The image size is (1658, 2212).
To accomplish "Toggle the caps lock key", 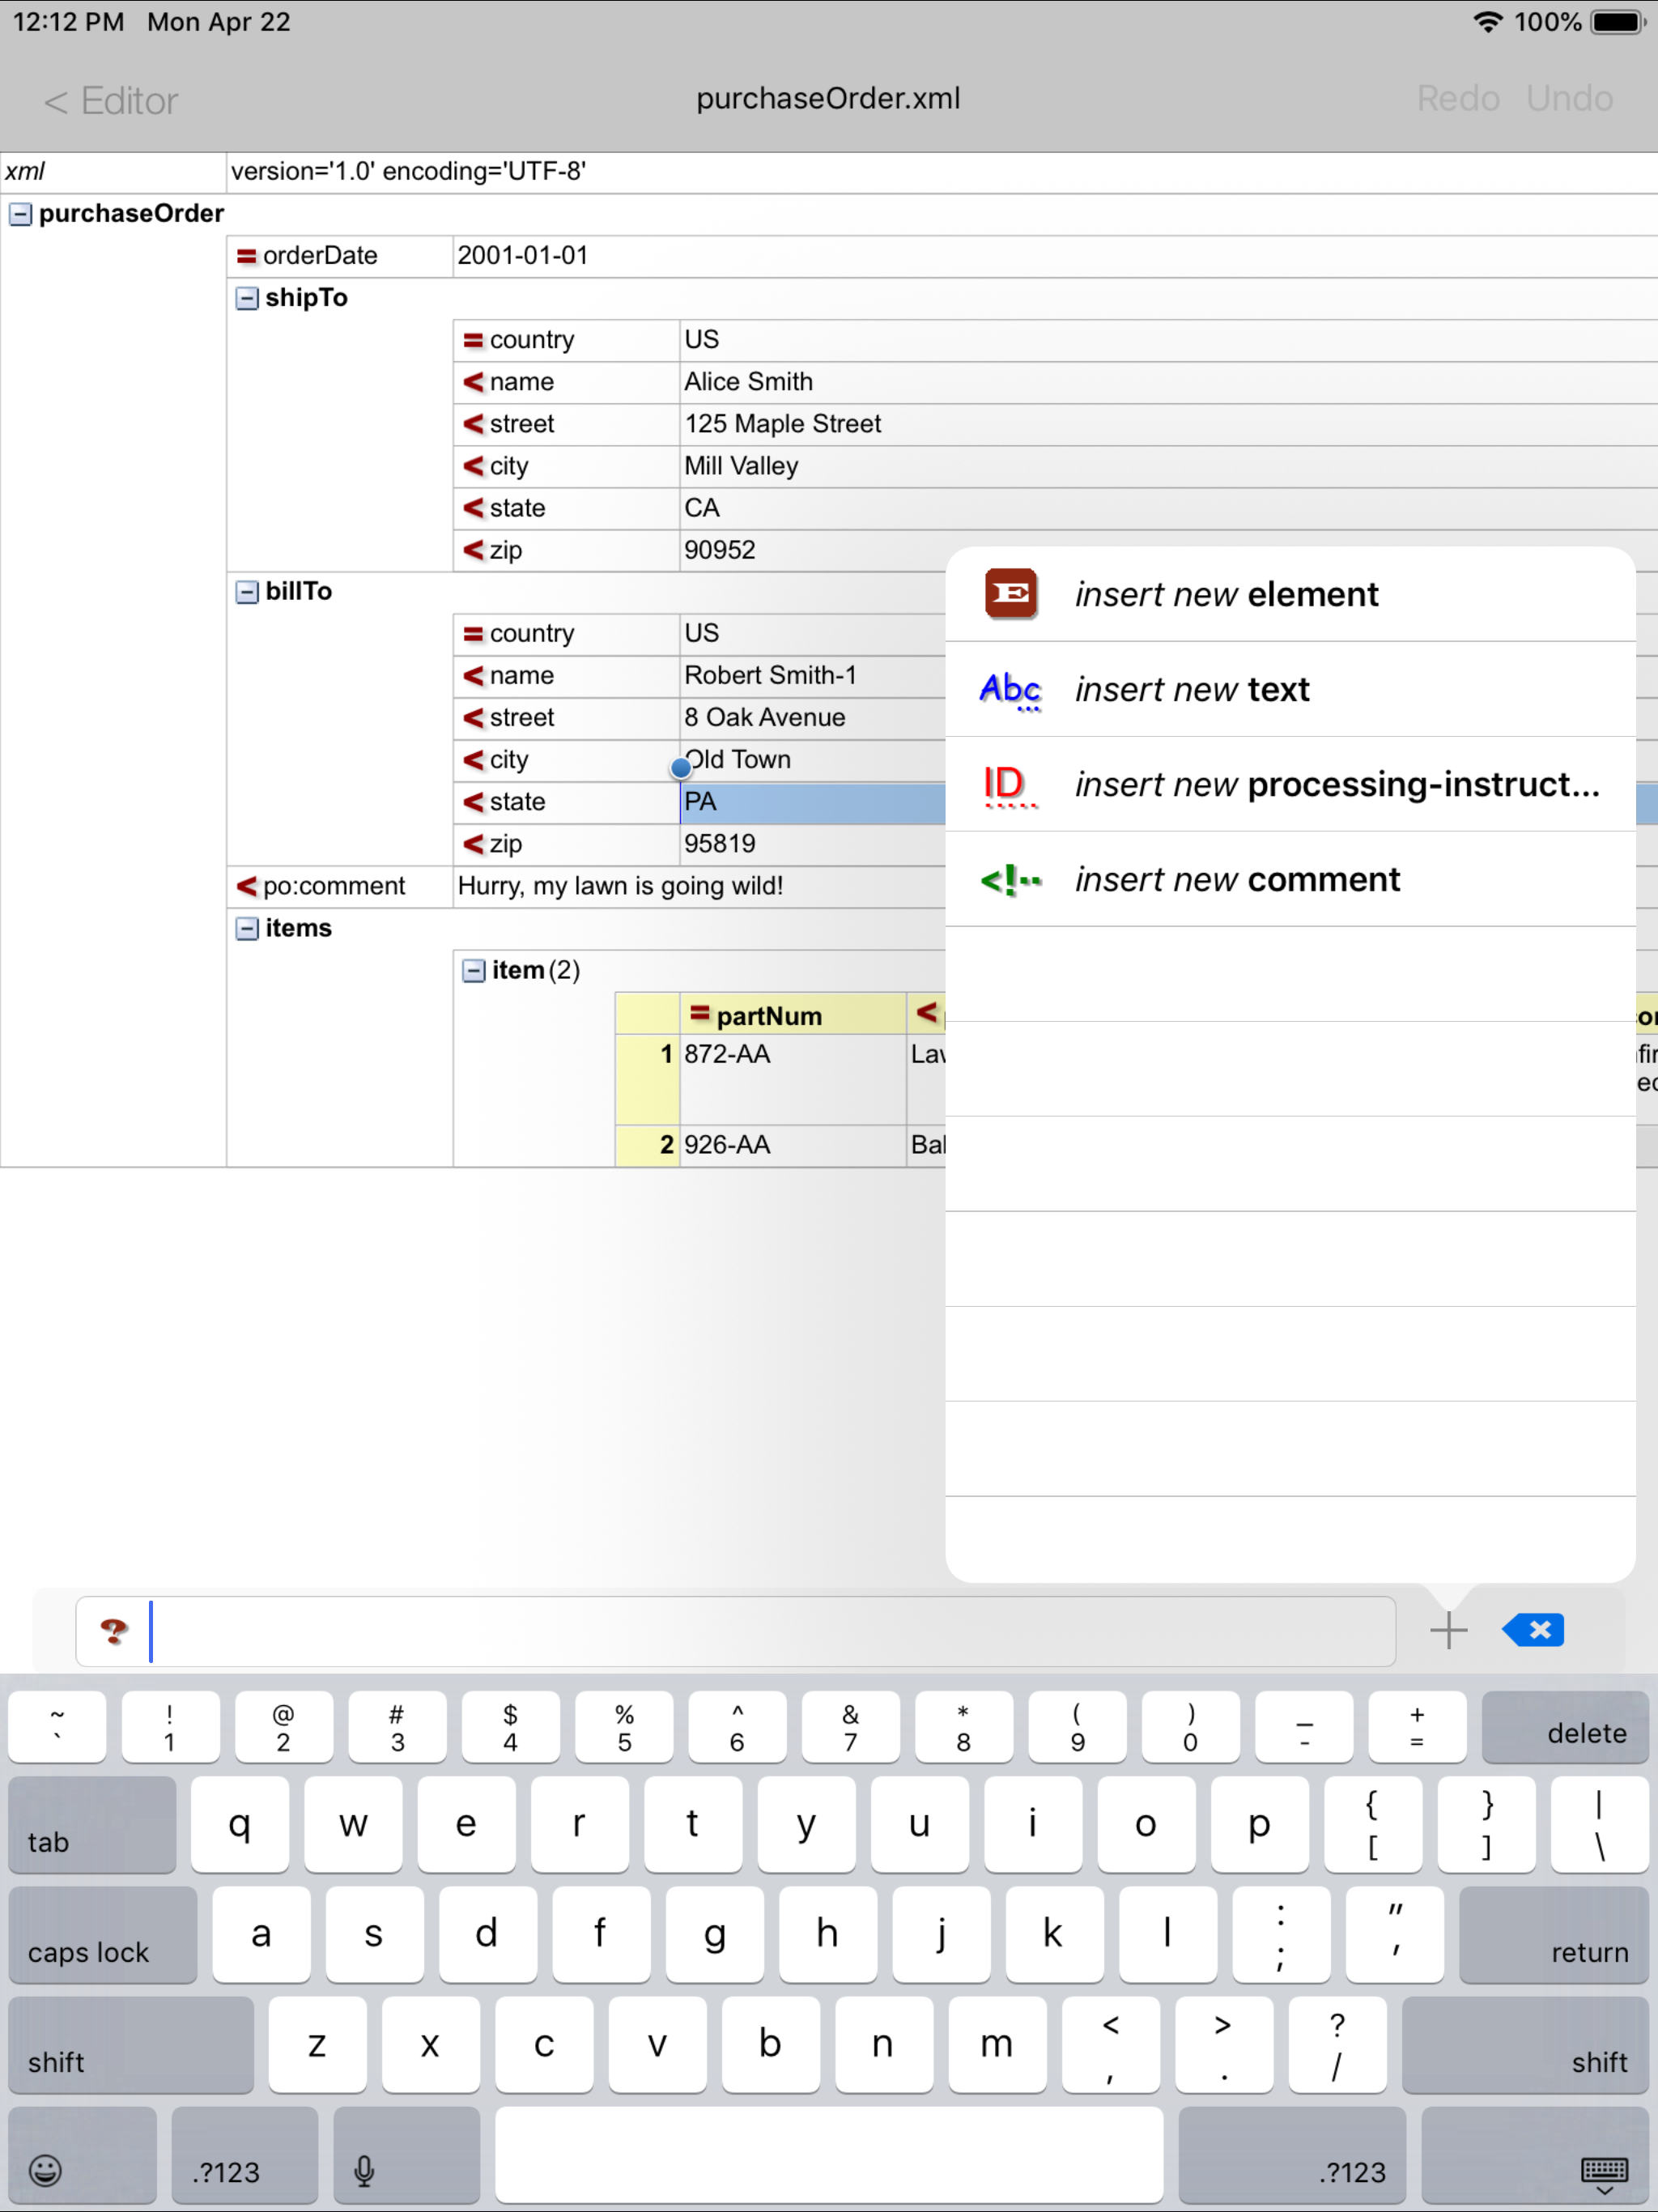I will [102, 1935].
